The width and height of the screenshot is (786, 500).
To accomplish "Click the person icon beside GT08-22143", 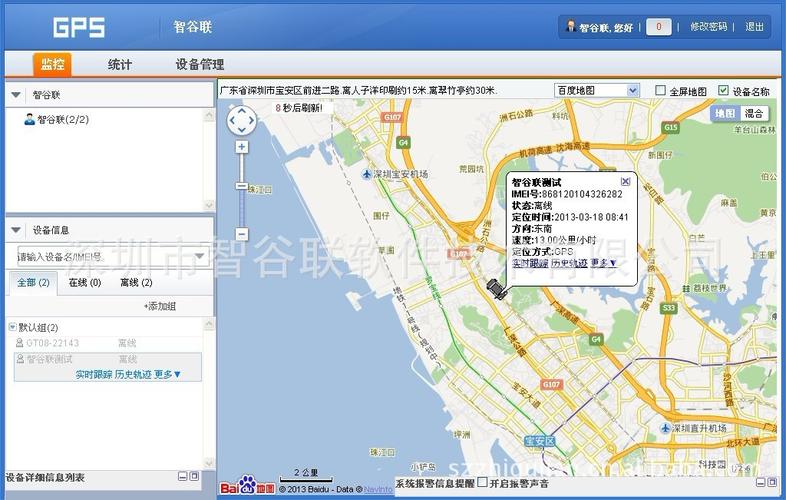I will (x=20, y=343).
